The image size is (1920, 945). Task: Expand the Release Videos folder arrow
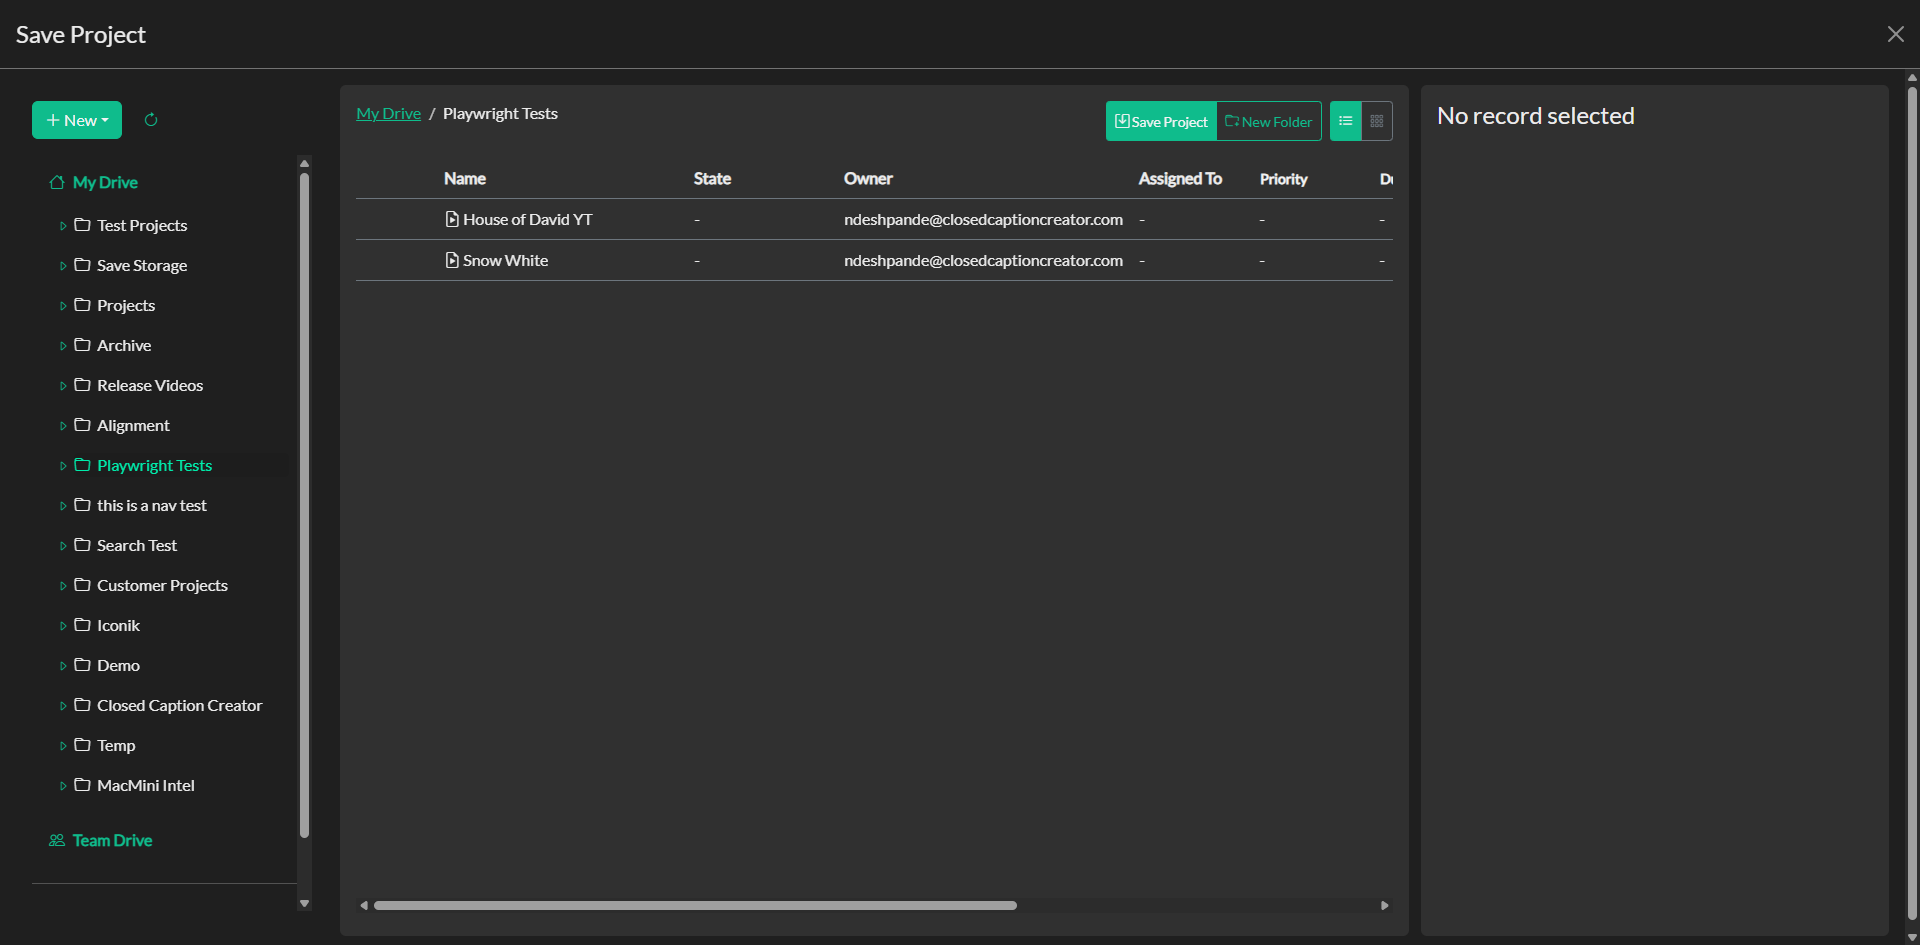[x=63, y=386]
